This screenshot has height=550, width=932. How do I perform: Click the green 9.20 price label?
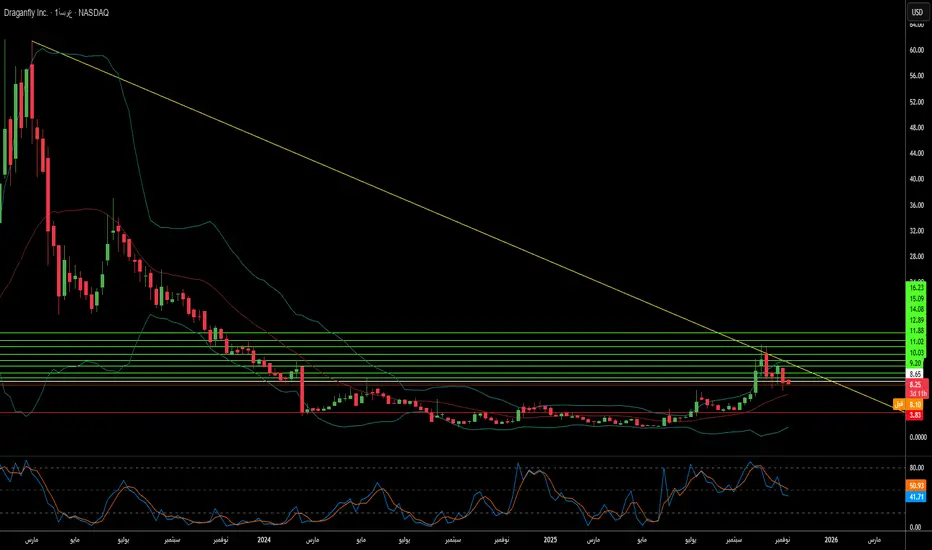[x=914, y=362]
